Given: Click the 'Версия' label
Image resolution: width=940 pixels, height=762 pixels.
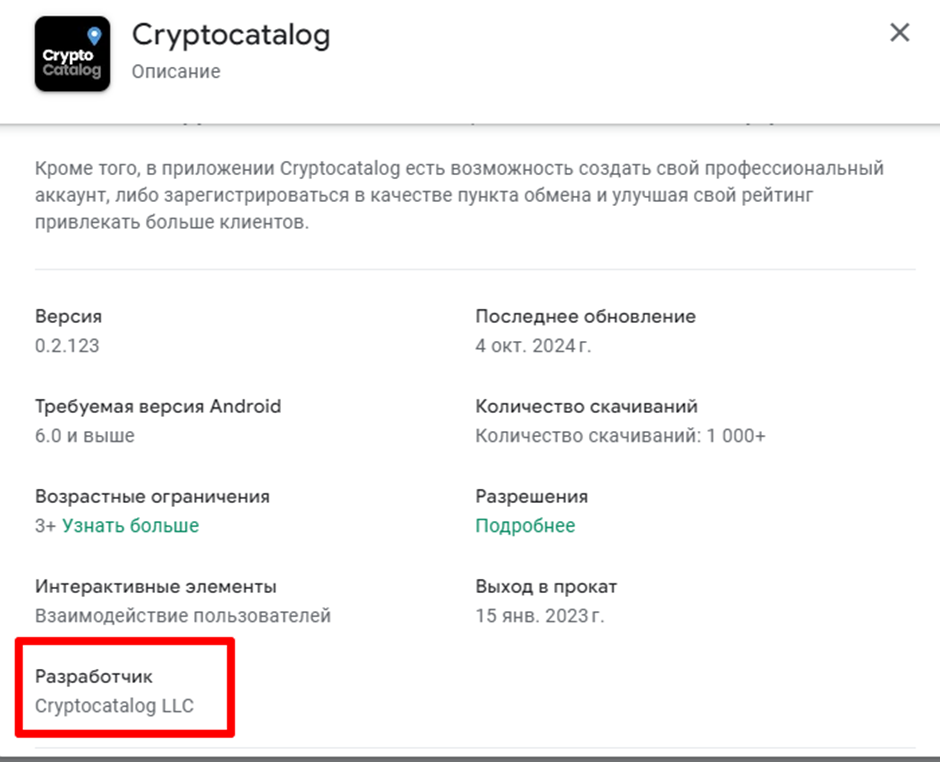Looking at the screenshot, I should click(68, 317).
